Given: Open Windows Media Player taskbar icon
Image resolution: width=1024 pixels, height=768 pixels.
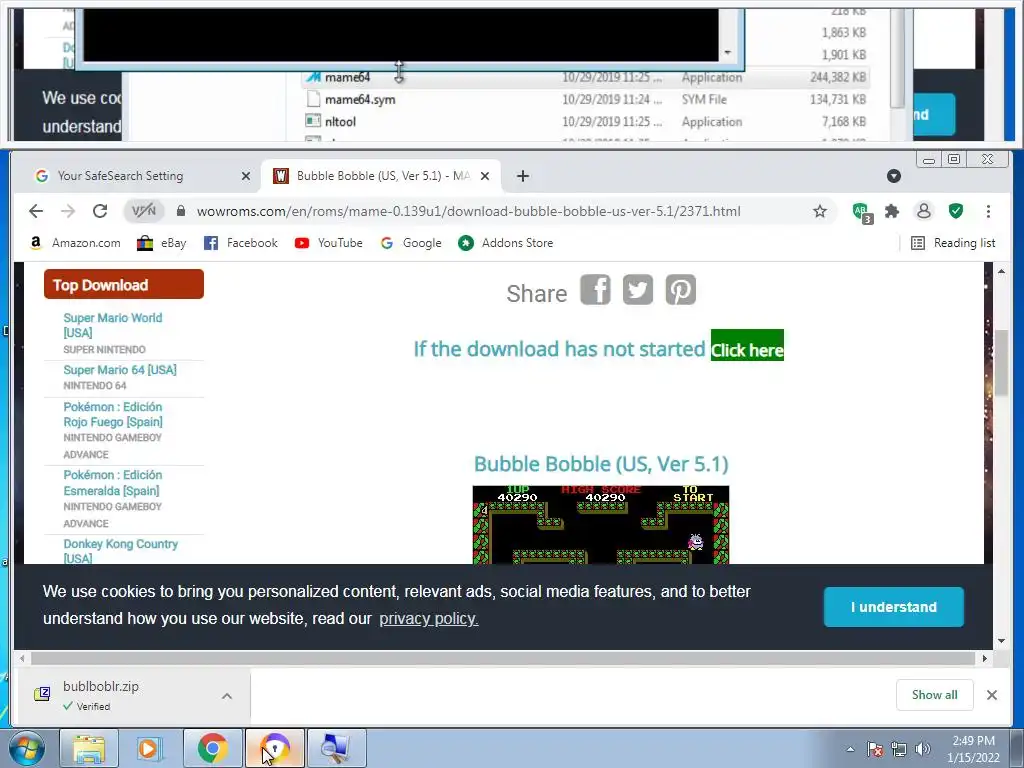Looking at the screenshot, I should (x=150, y=748).
